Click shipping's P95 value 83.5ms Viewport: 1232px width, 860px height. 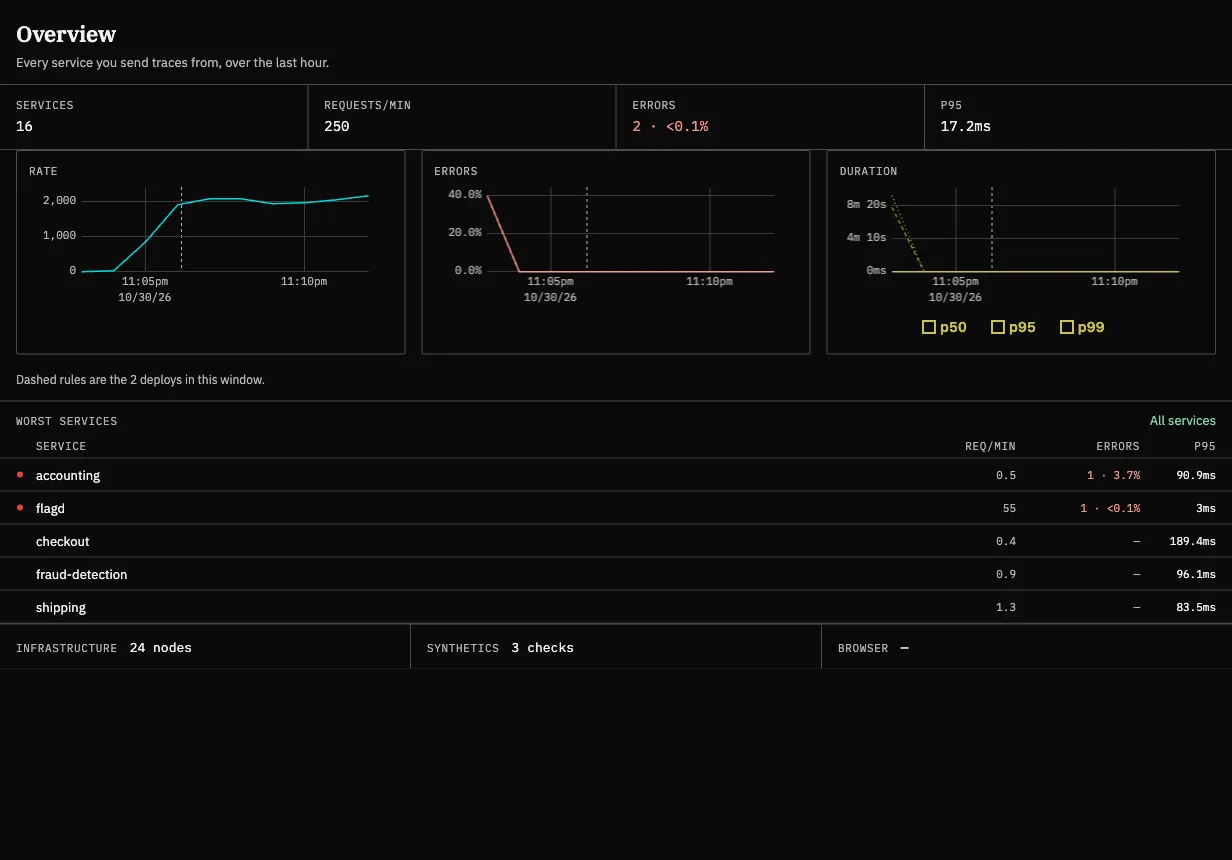1195,607
